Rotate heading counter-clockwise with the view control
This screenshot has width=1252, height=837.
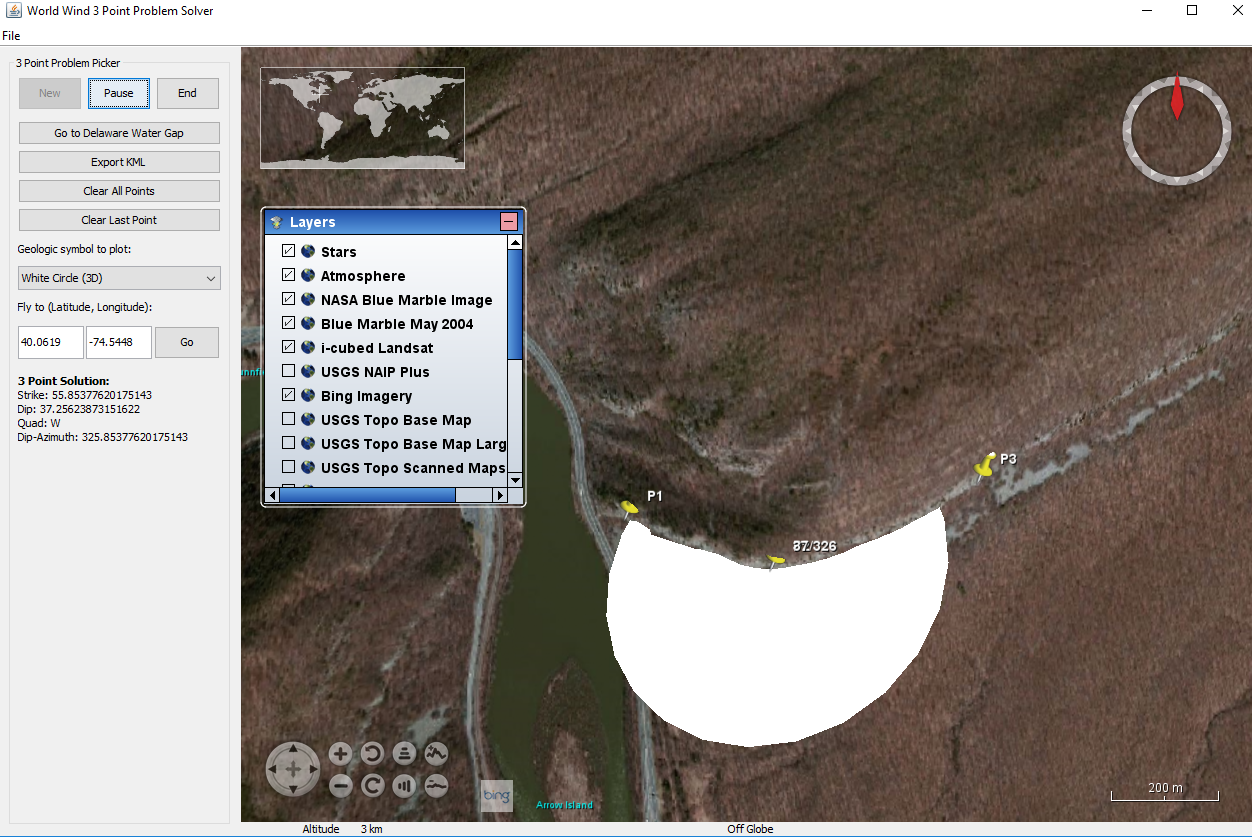click(x=372, y=754)
